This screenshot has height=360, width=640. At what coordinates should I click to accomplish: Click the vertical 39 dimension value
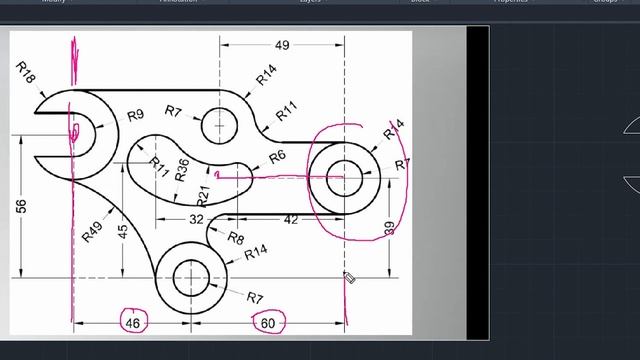tap(390, 228)
